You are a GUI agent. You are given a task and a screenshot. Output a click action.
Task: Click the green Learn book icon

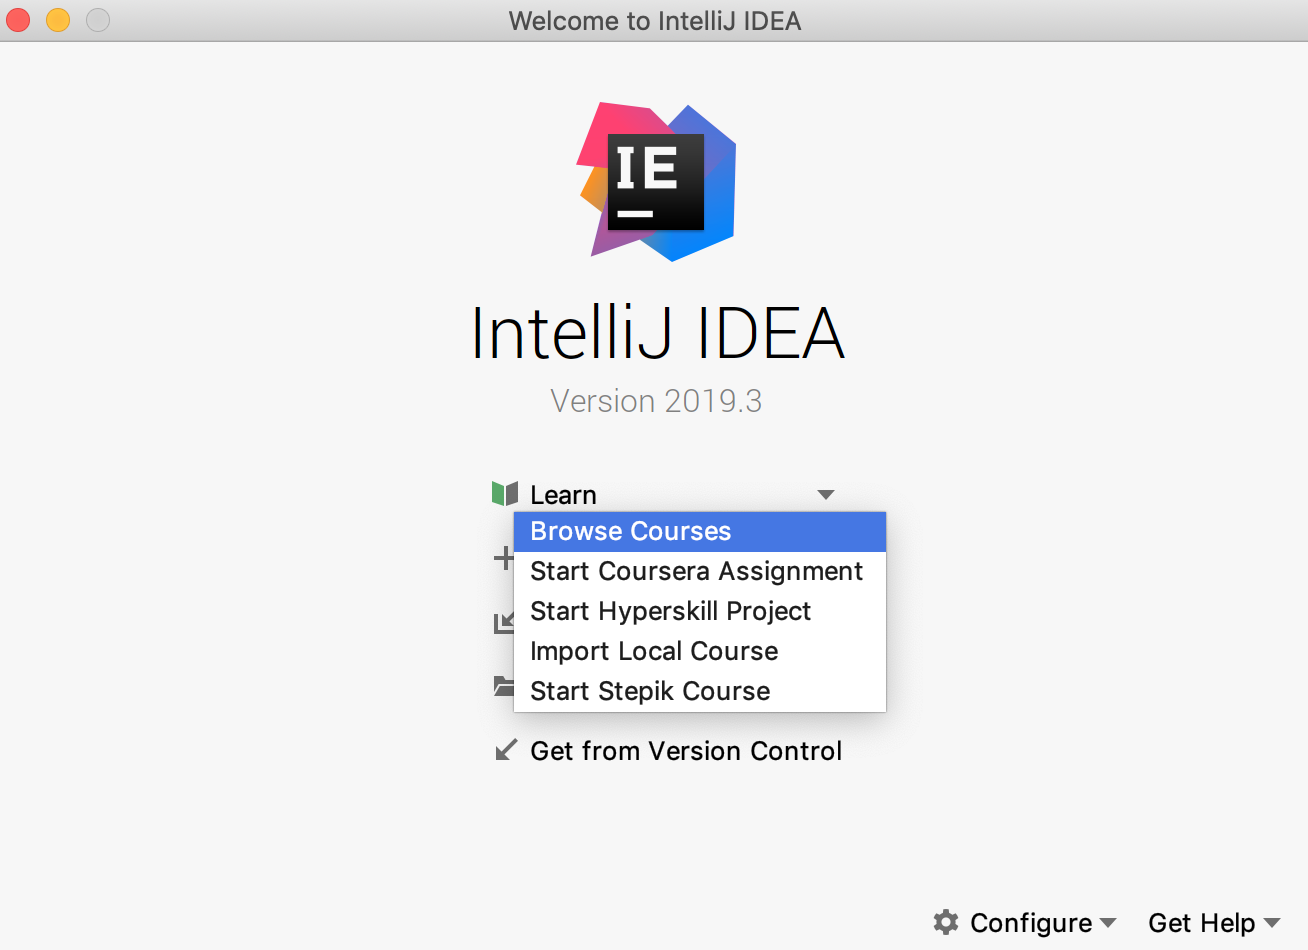point(505,494)
